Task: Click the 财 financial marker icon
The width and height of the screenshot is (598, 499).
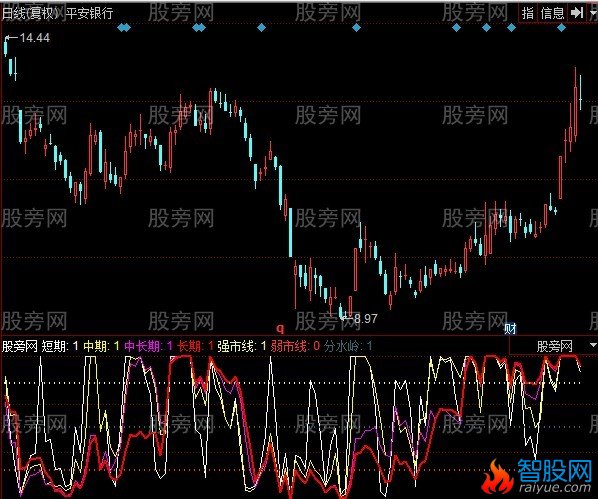Action: (510, 328)
